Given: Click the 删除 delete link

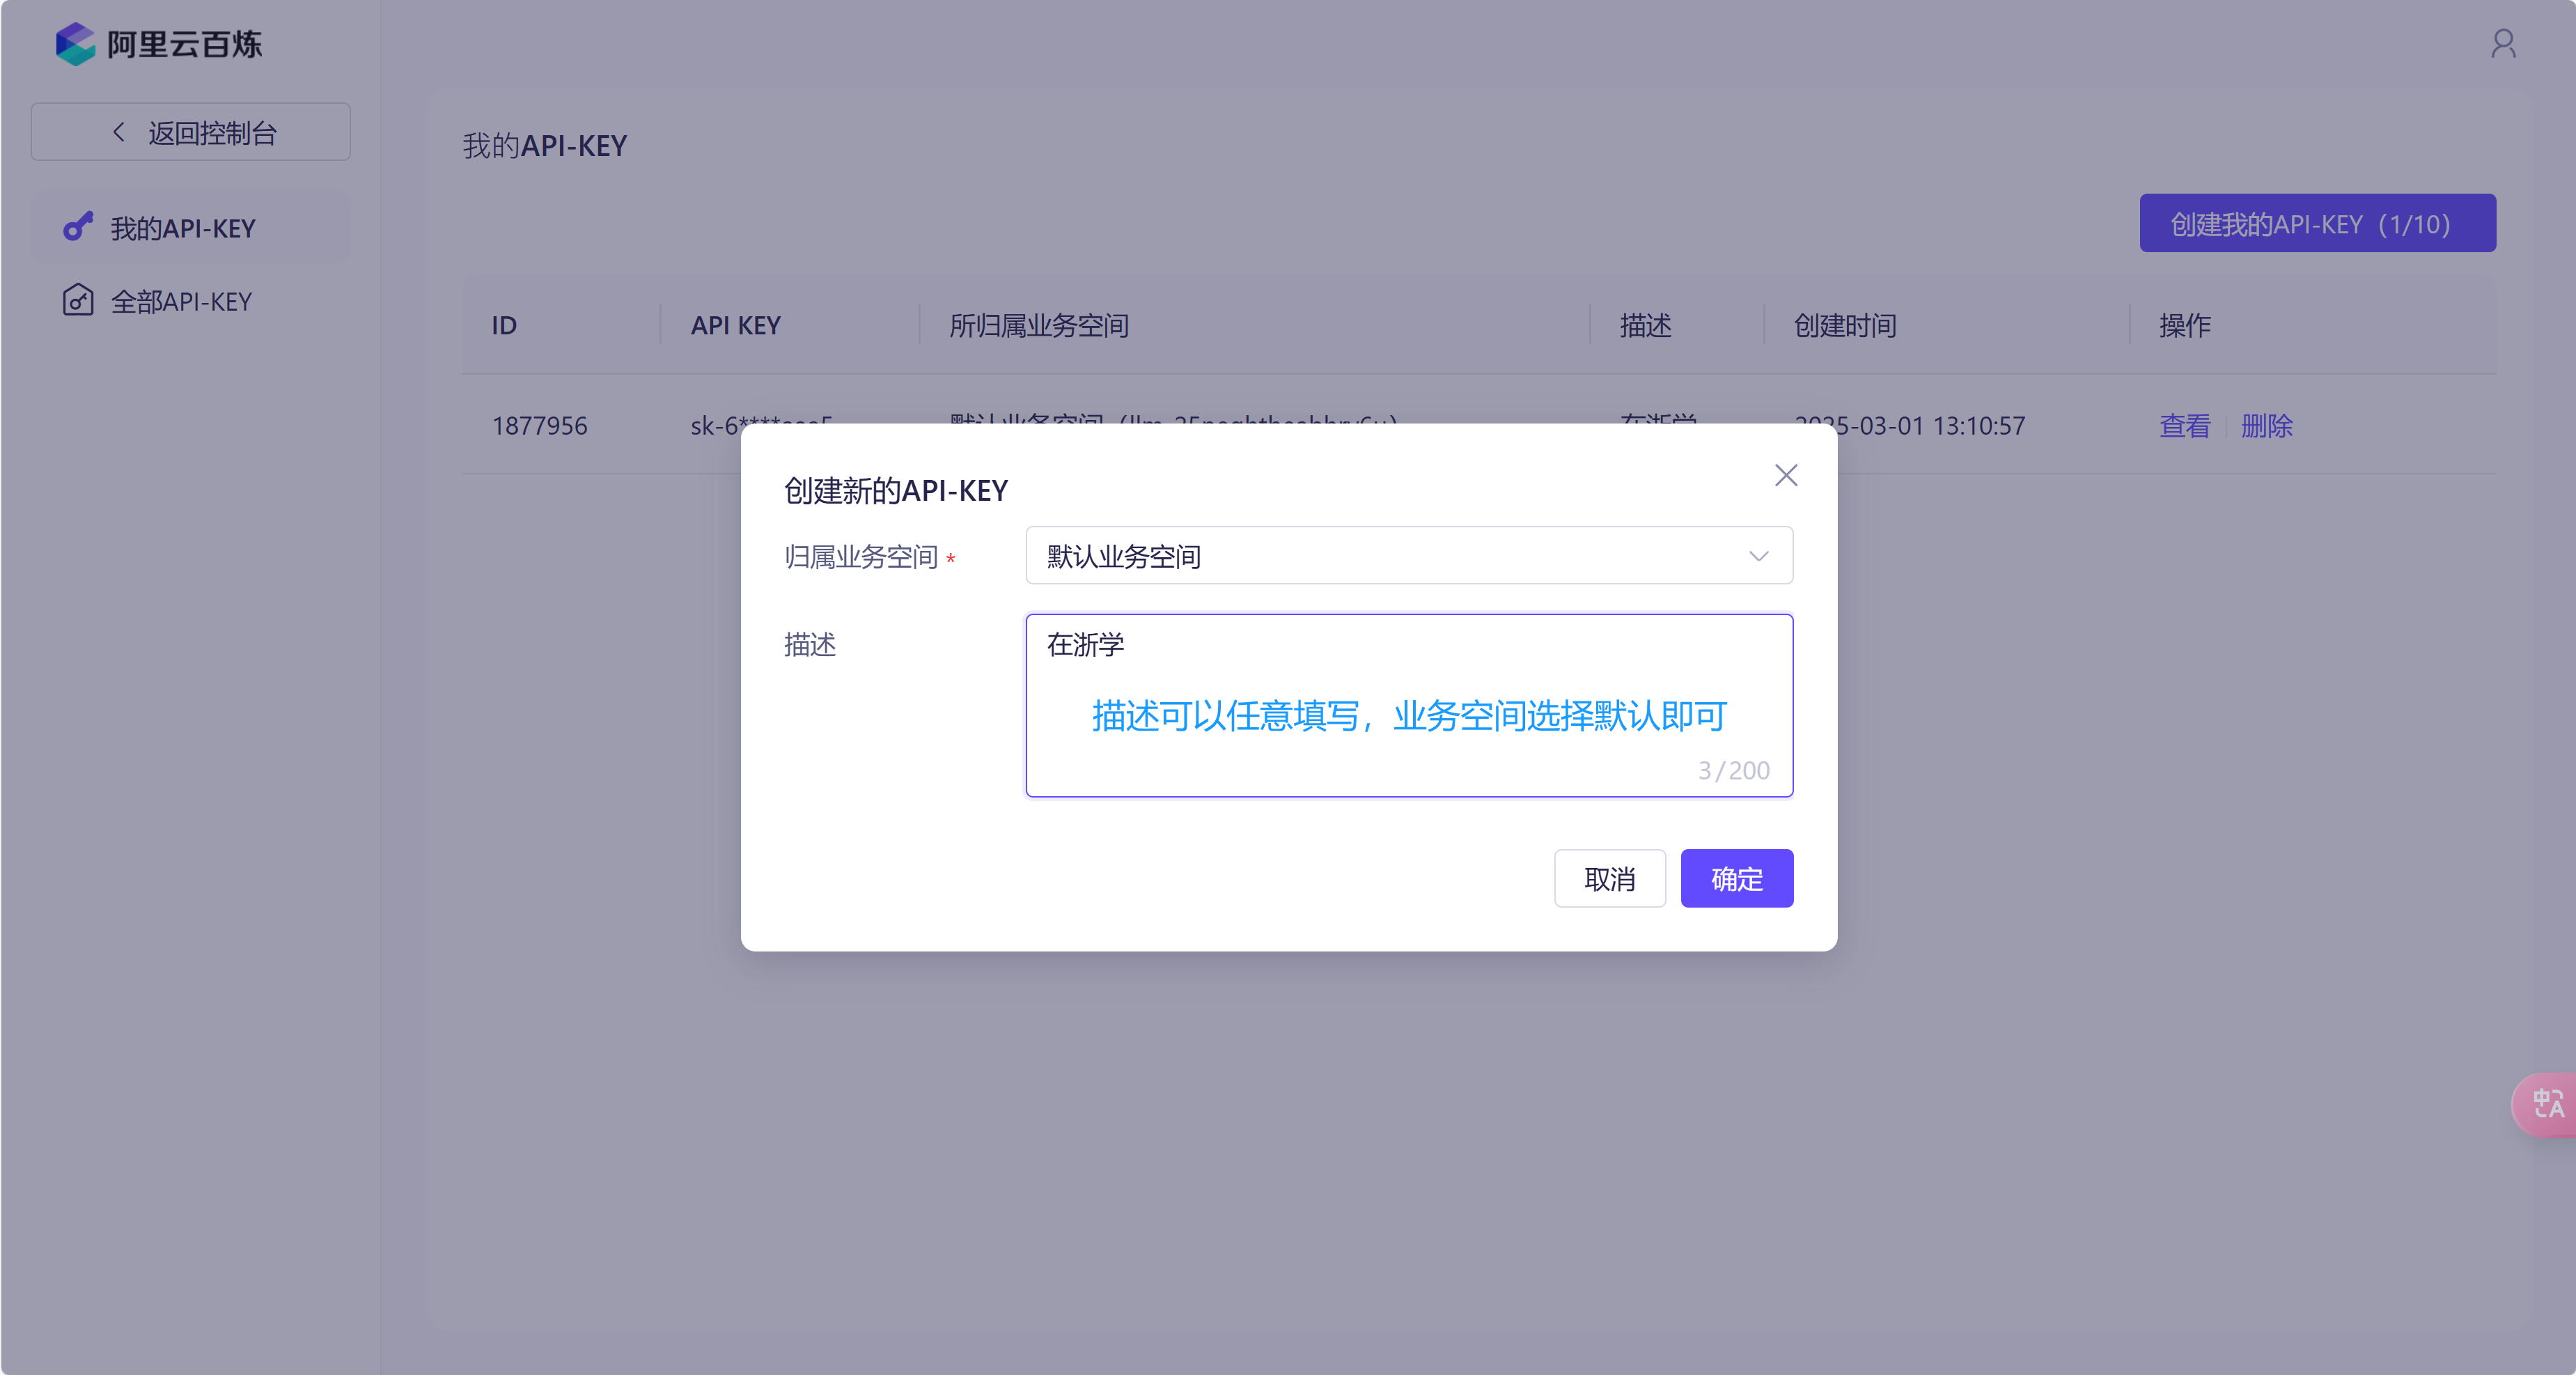Looking at the screenshot, I should click(2267, 426).
